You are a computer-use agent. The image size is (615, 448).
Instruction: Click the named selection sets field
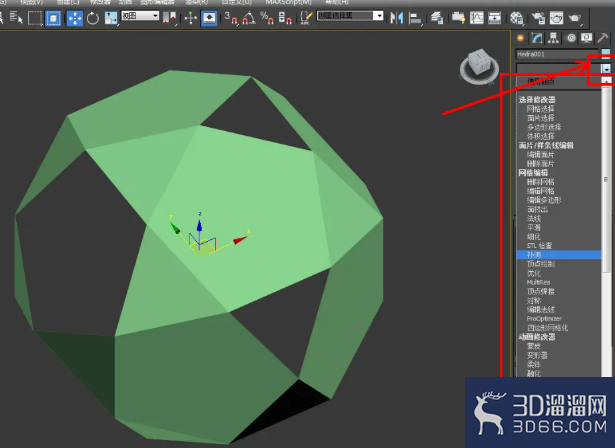pos(345,16)
